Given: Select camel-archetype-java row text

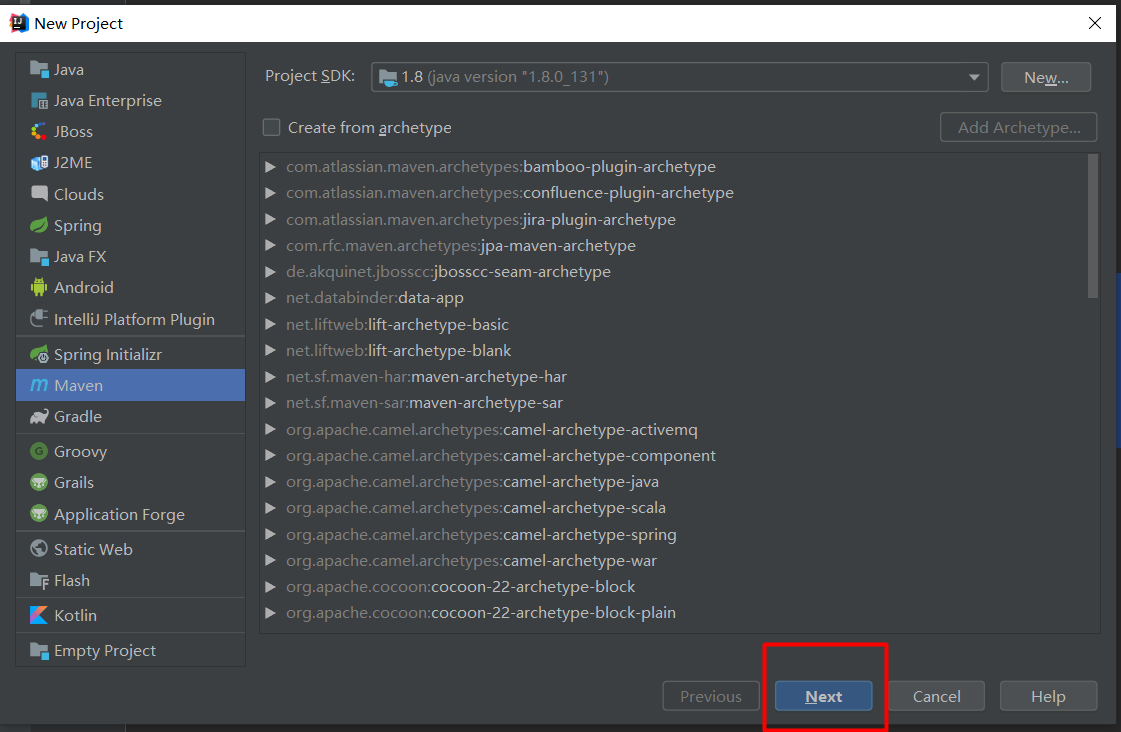Looking at the screenshot, I should pyautogui.click(x=473, y=482).
